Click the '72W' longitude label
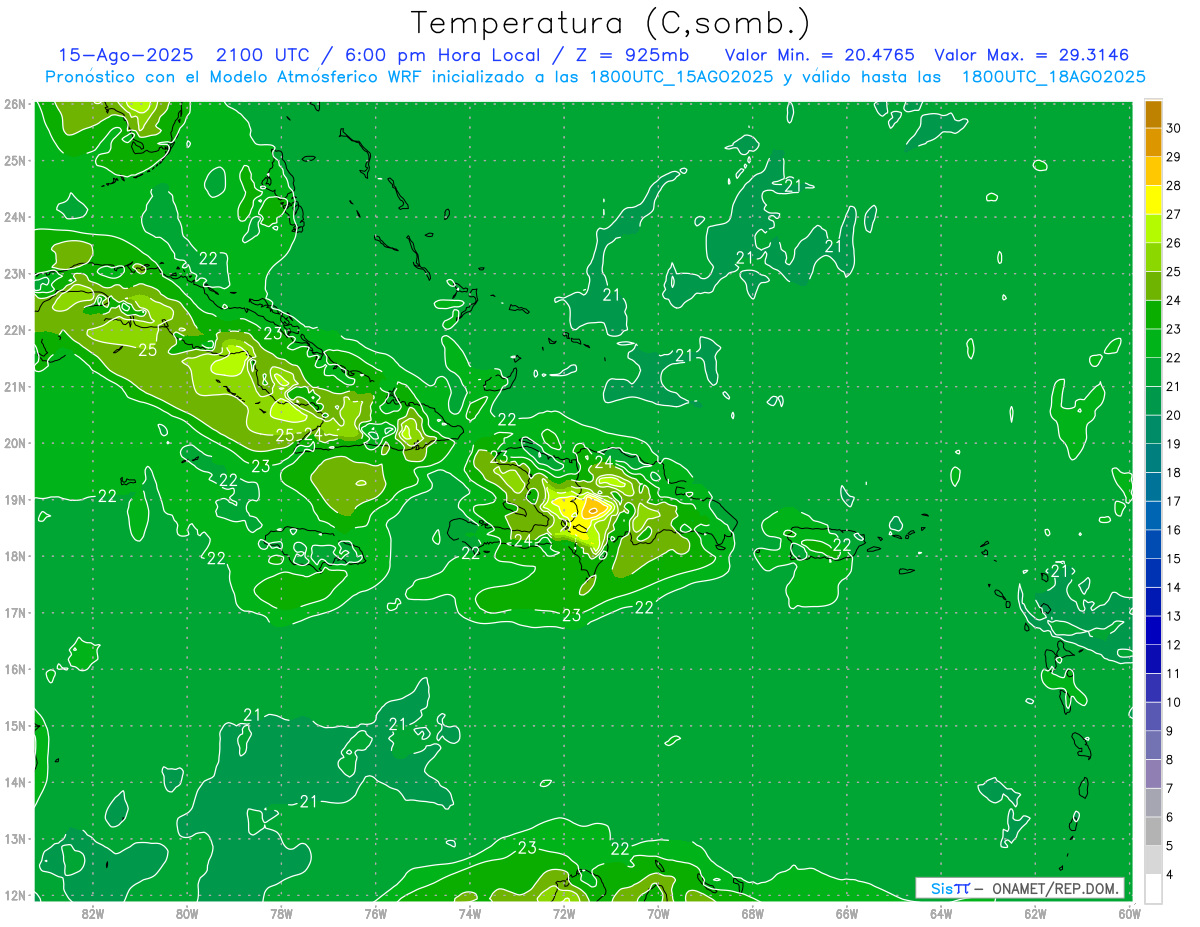Screen dimensions: 1200x927 564,912
